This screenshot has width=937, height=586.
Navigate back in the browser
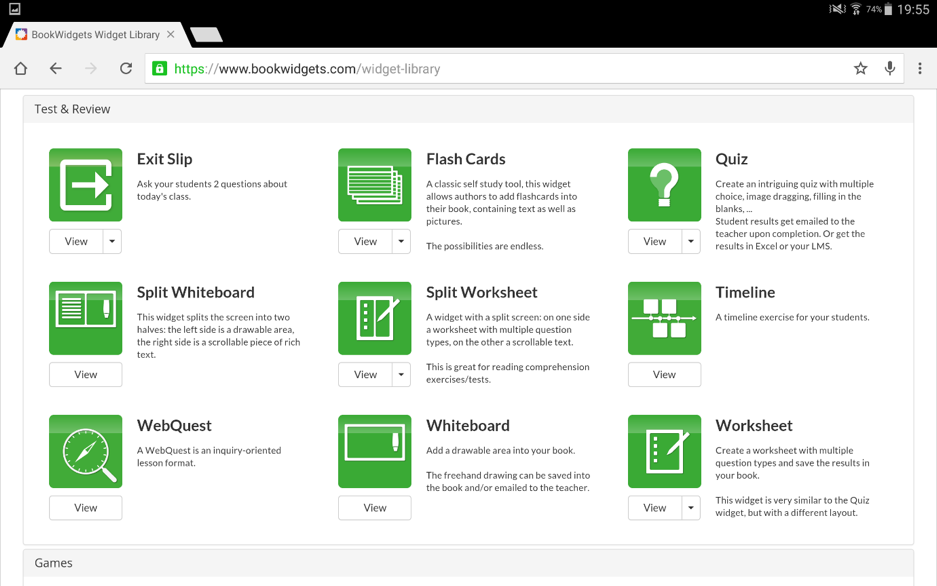coord(56,69)
